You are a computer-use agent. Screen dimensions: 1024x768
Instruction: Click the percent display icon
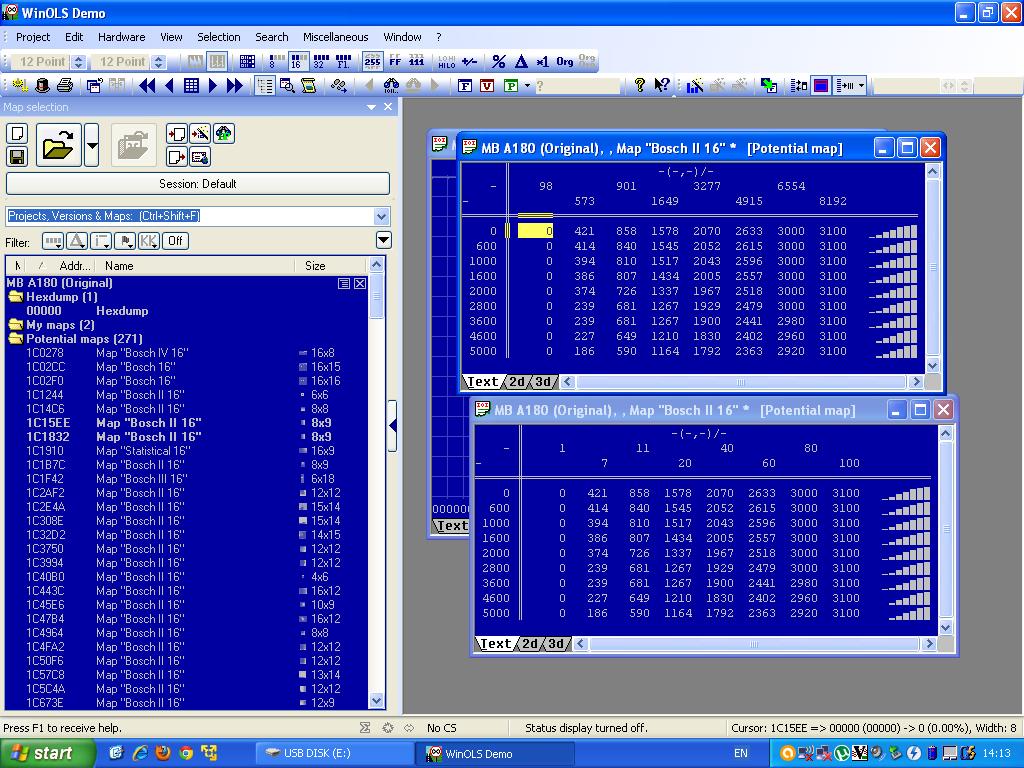(499, 61)
